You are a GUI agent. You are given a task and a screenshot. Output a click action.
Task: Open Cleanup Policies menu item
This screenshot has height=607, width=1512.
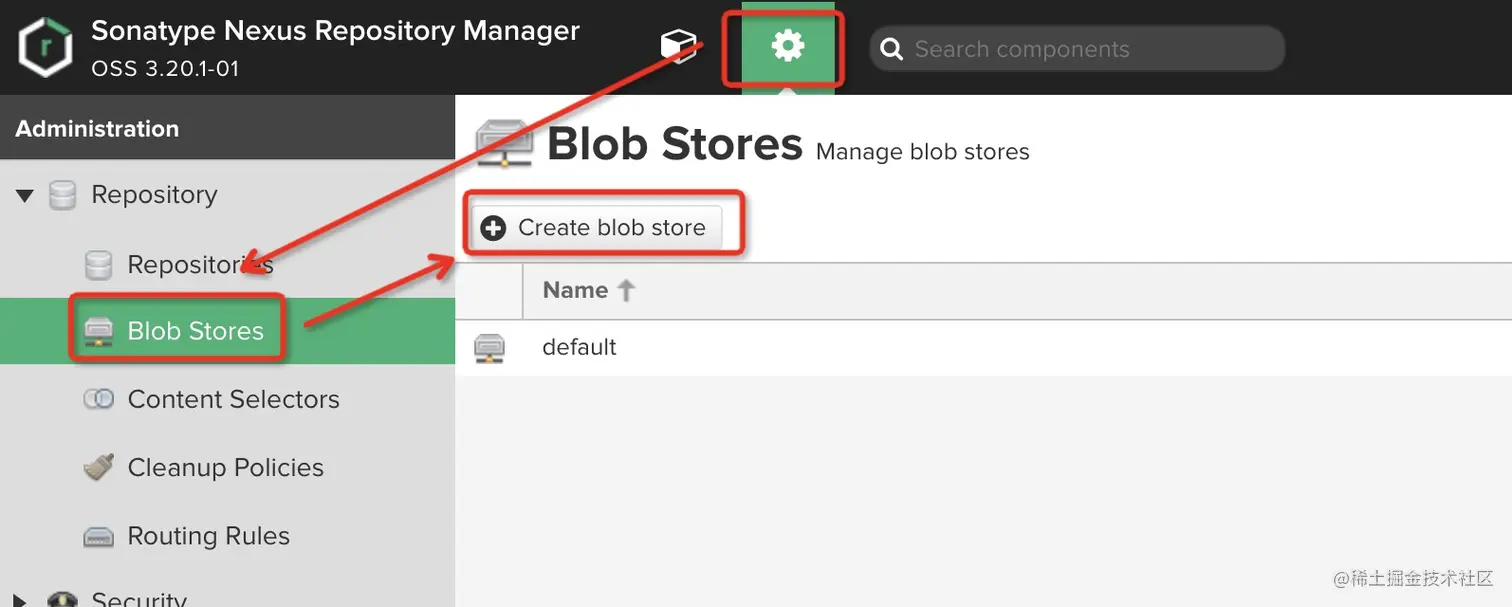[226, 467]
